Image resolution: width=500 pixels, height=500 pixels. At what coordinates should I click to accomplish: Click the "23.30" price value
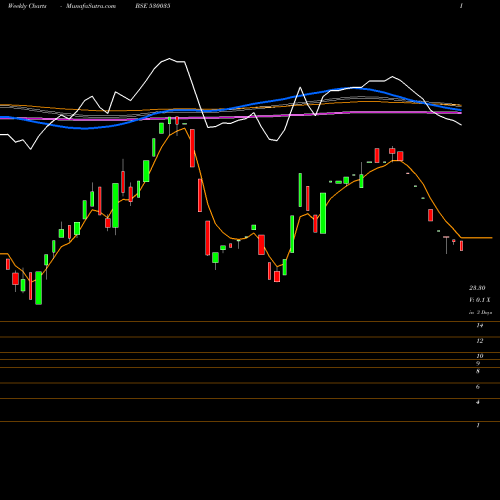point(477,288)
